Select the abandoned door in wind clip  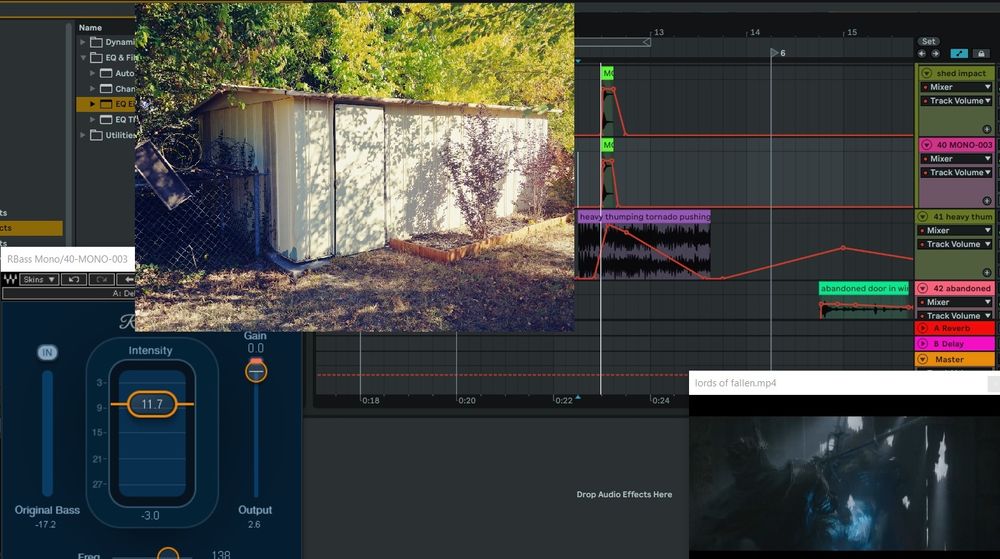coord(864,289)
